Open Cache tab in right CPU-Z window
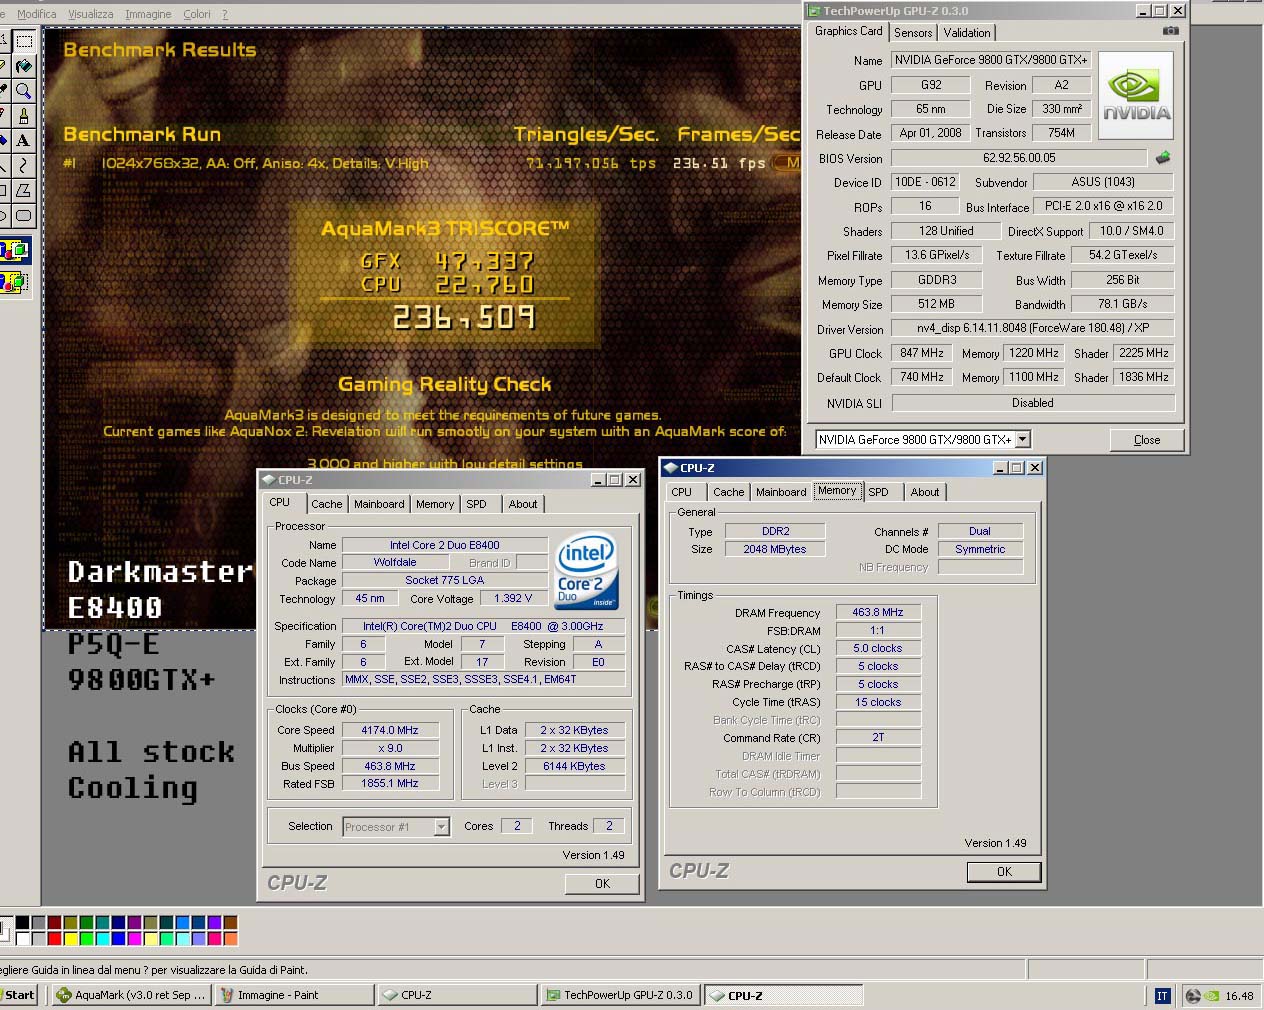 point(728,492)
